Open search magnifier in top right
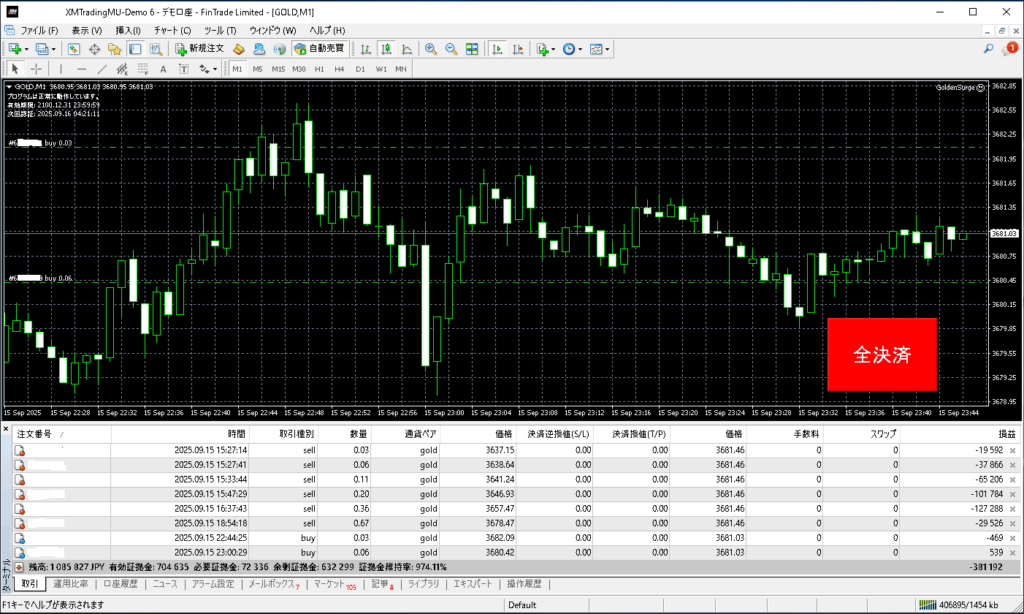 click(989, 48)
